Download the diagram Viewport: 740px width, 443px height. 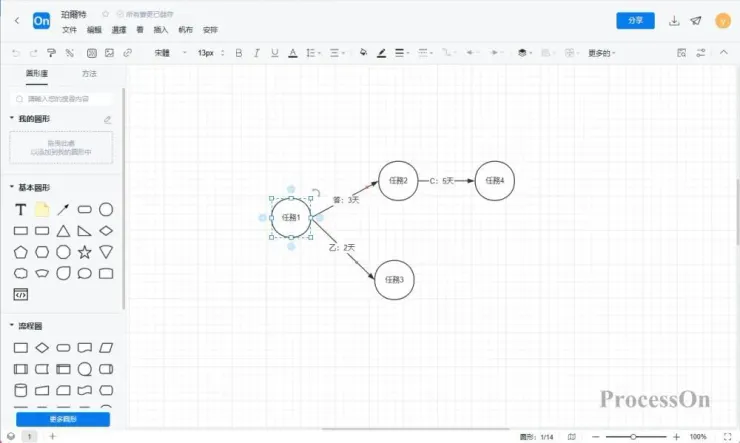(674, 21)
